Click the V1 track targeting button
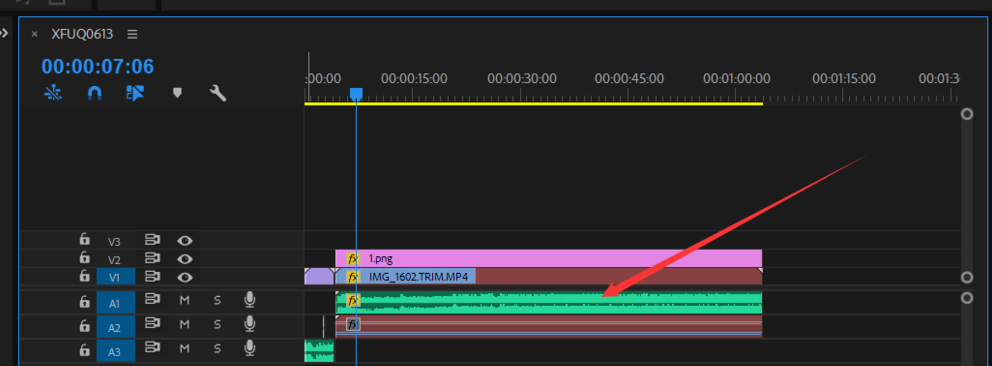The width and height of the screenshot is (992, 366). [116, 277]
